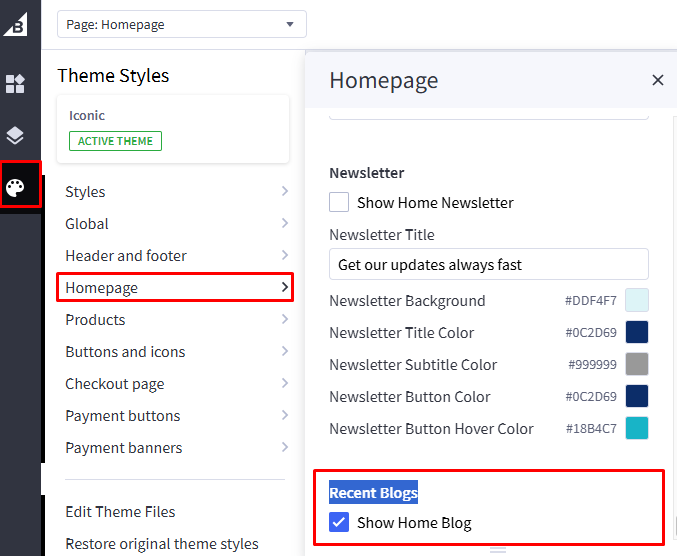Click Restore original theme styles
The width and height of the screenshot is (677, 556).
coord(162,544)
